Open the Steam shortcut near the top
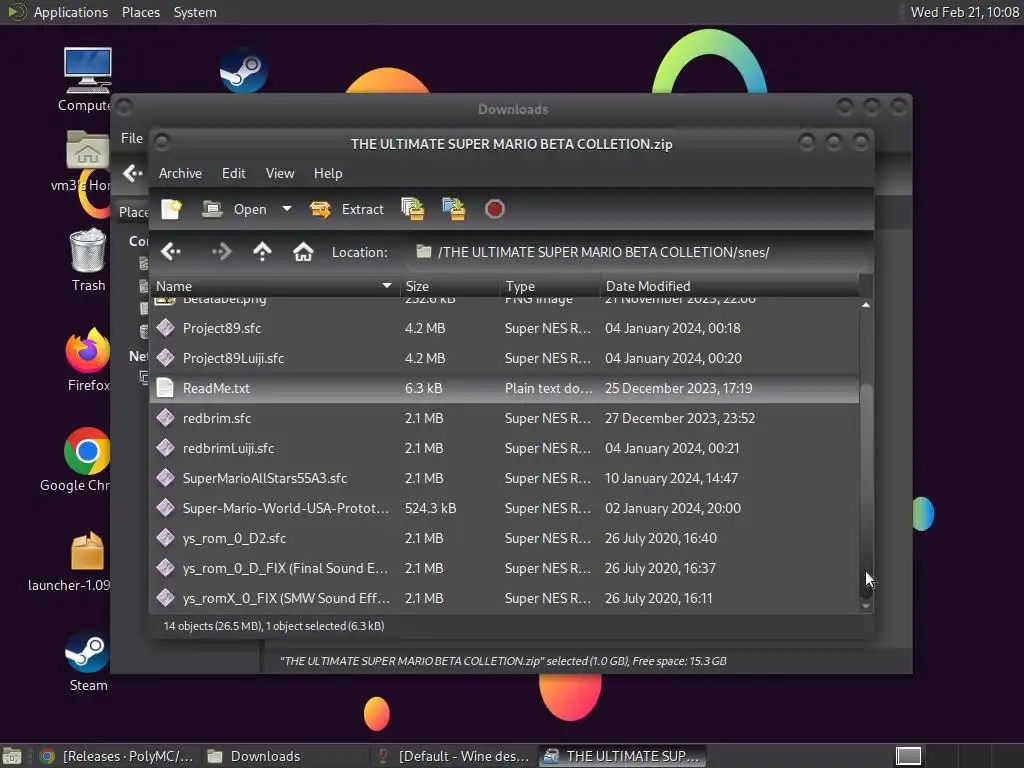The image size is (1024, 768). pos(243,71)
